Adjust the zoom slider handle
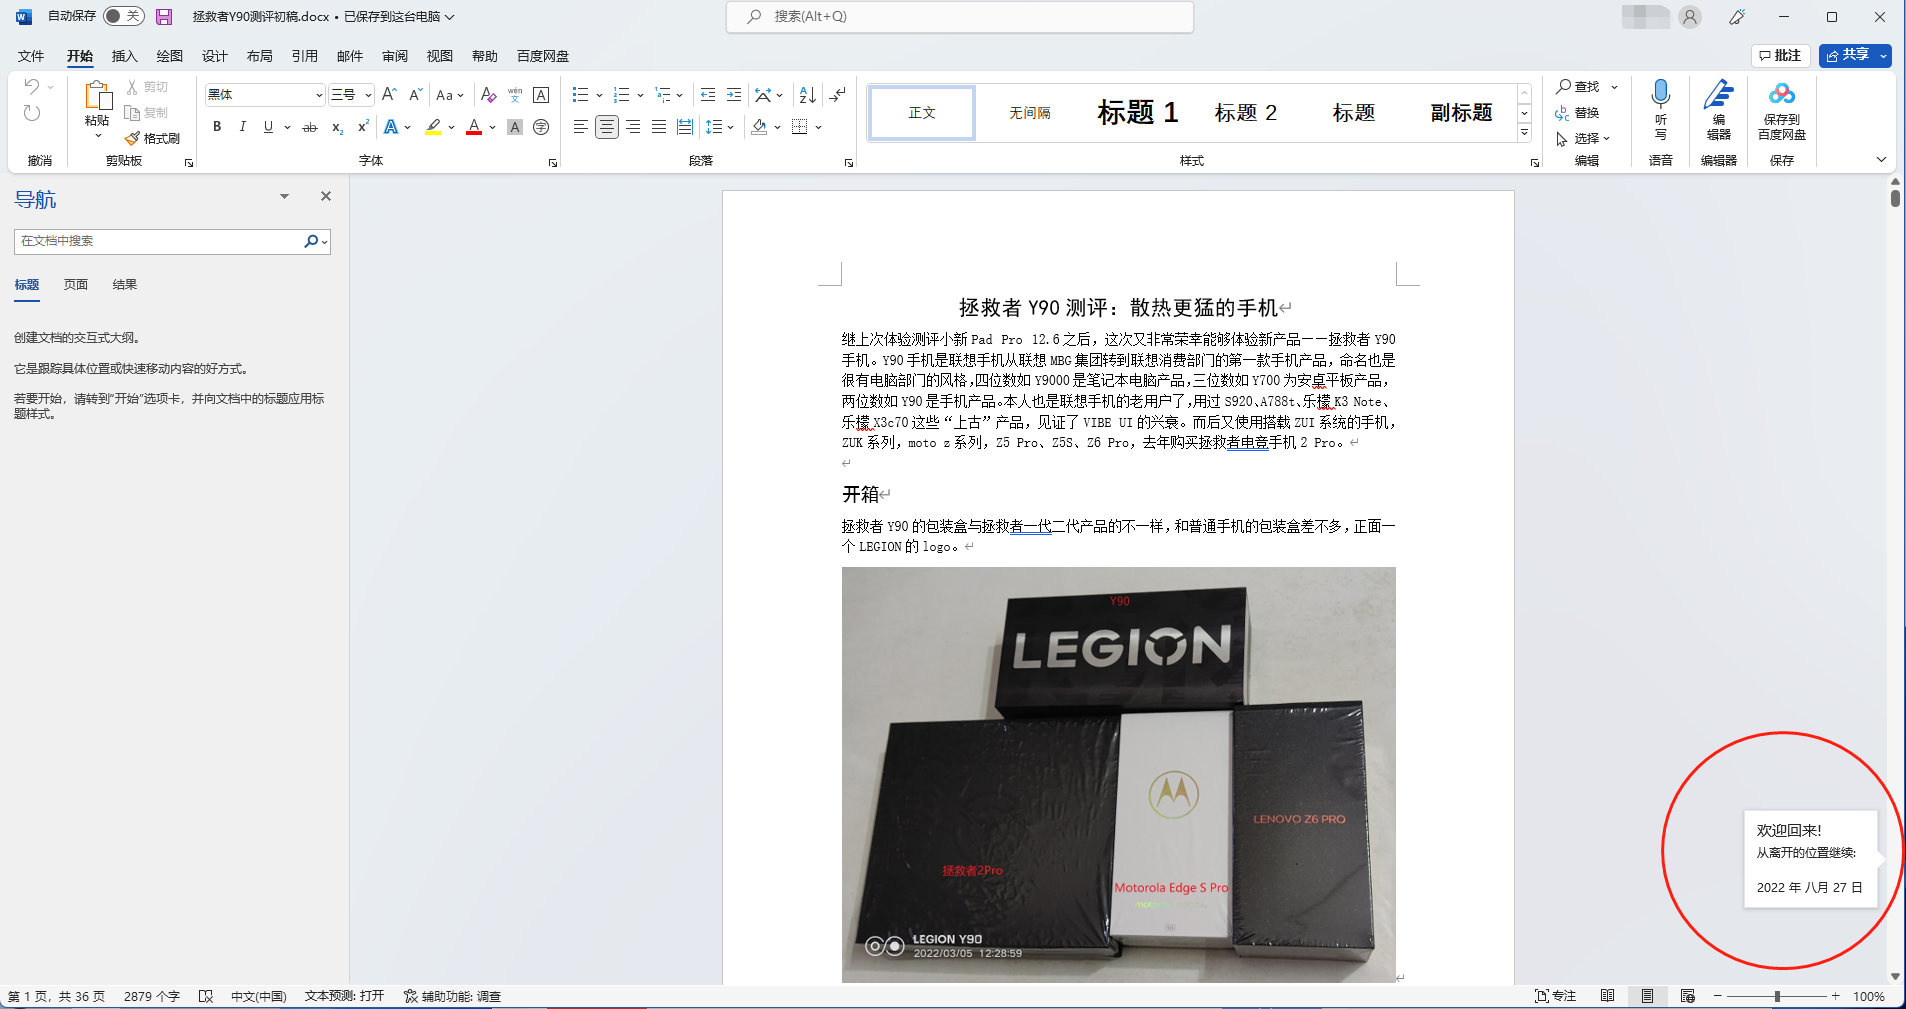 [1778, 996]
